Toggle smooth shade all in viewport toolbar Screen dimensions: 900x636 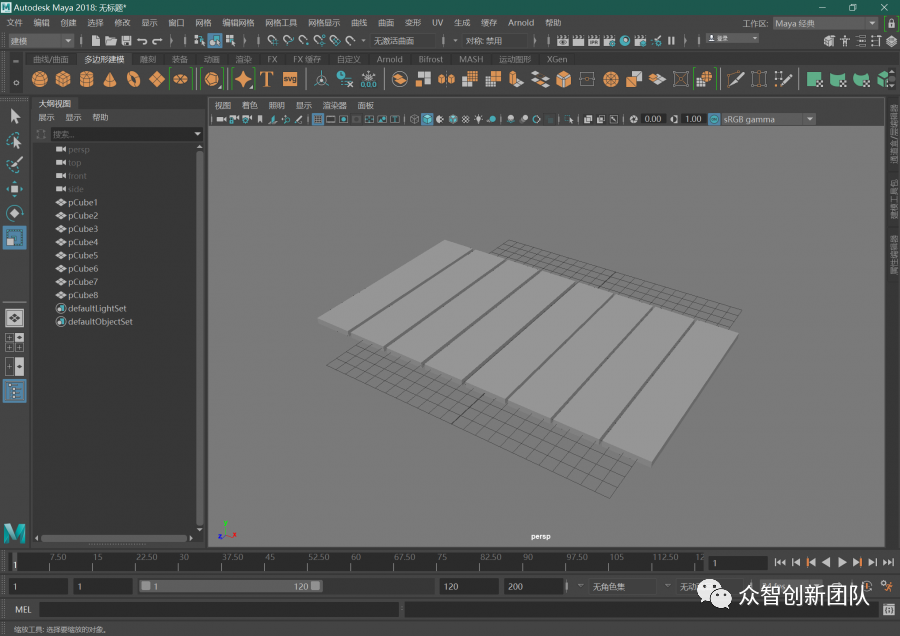427,119
